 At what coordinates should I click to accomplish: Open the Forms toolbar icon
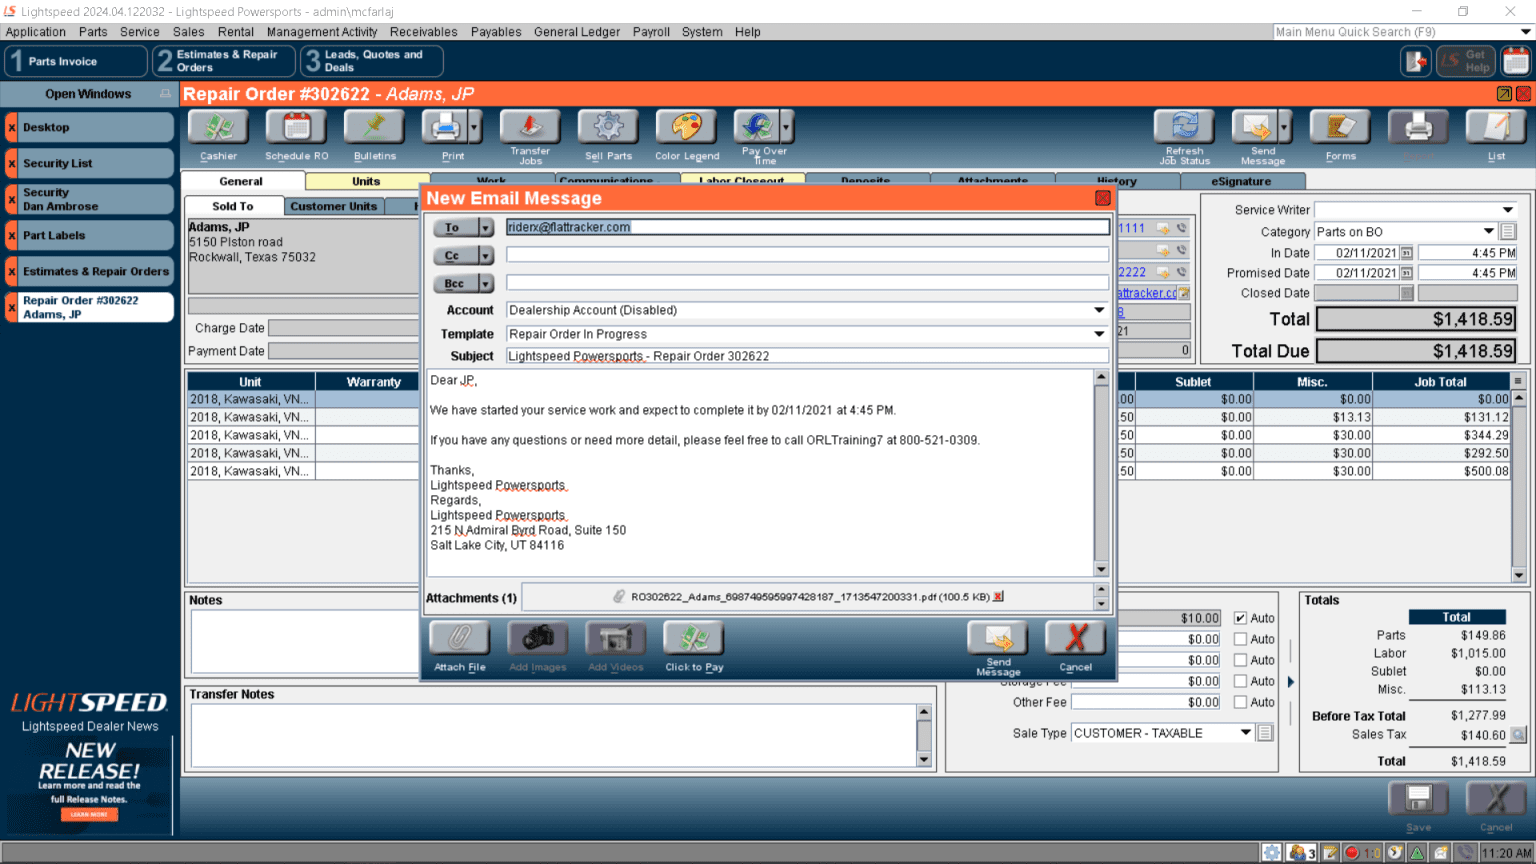click(x=1340, y=128)
